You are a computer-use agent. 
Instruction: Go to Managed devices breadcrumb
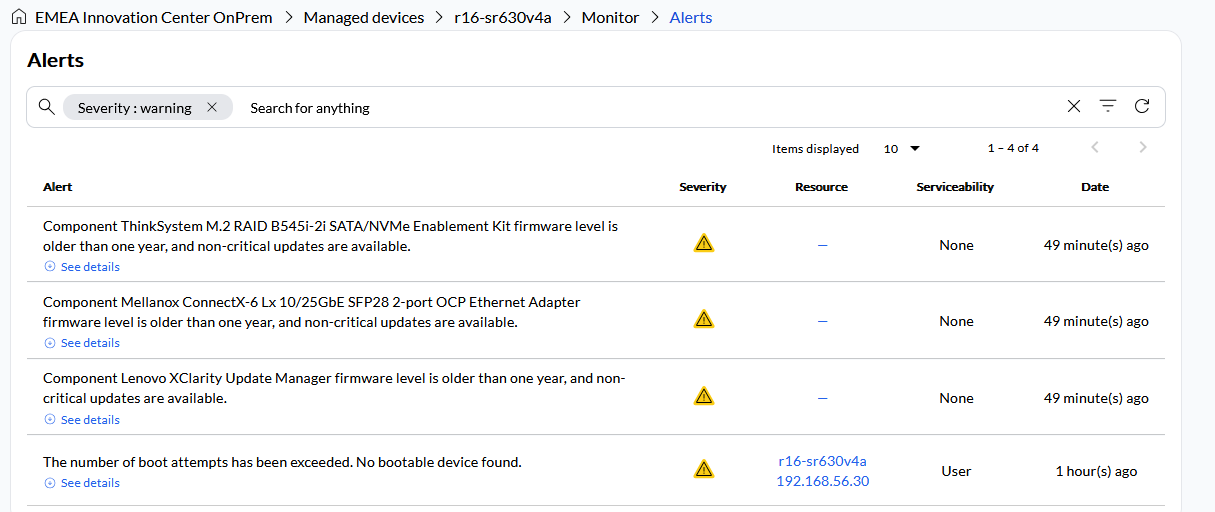(x=364, y=17)
